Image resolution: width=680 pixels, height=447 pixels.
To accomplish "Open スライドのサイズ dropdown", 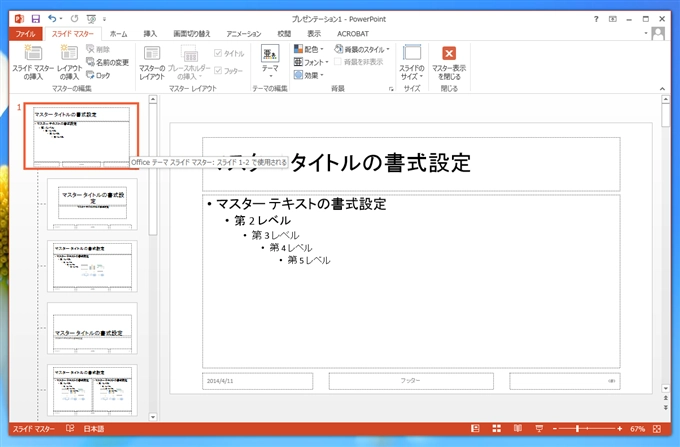I will [412, 62].
